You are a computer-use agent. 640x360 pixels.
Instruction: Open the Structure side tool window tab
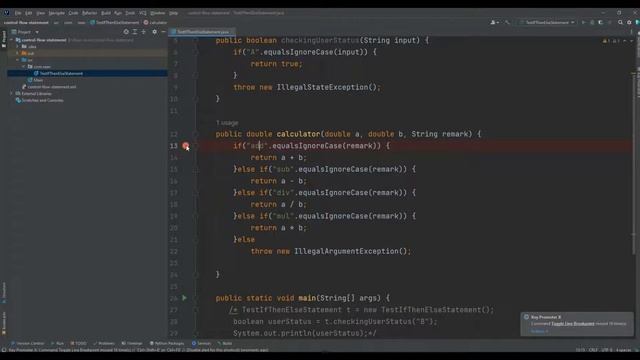click(4, 292)
